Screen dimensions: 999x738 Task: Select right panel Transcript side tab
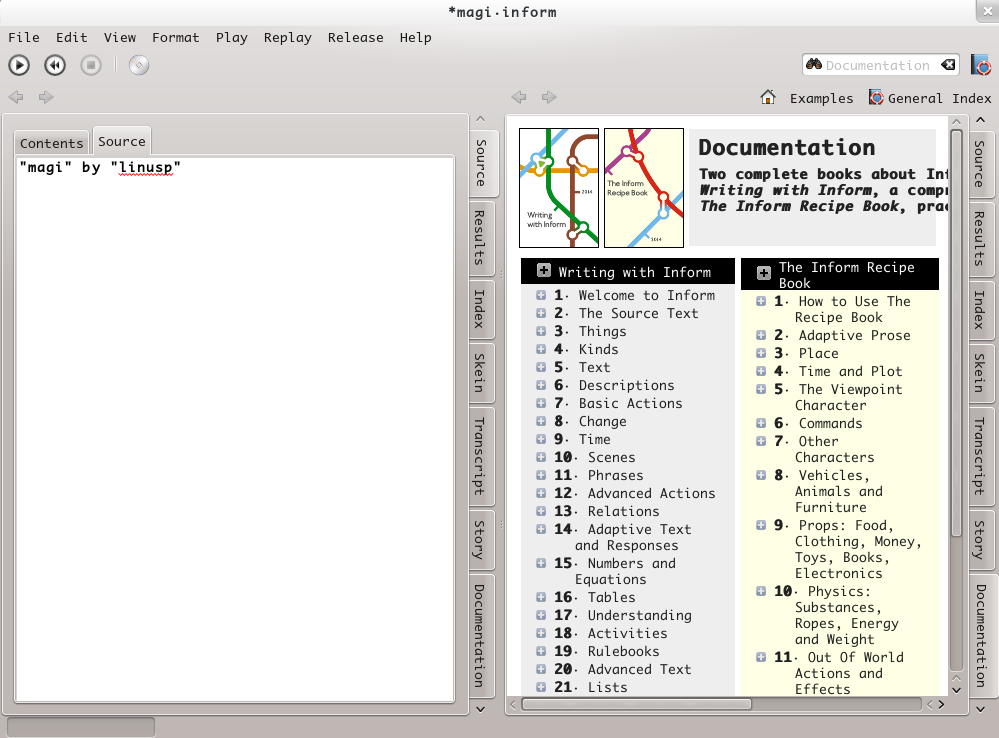981,456
